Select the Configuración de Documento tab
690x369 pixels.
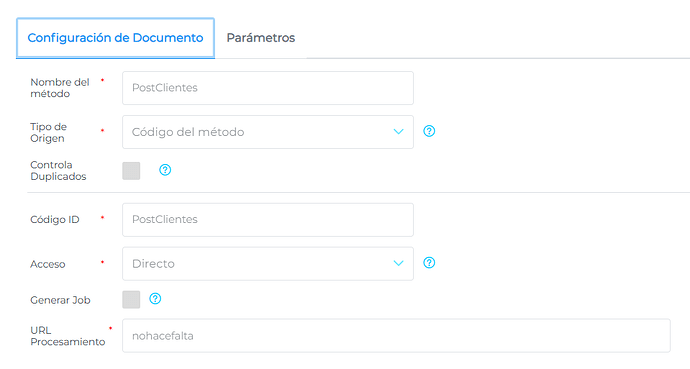tap(115, 38)
